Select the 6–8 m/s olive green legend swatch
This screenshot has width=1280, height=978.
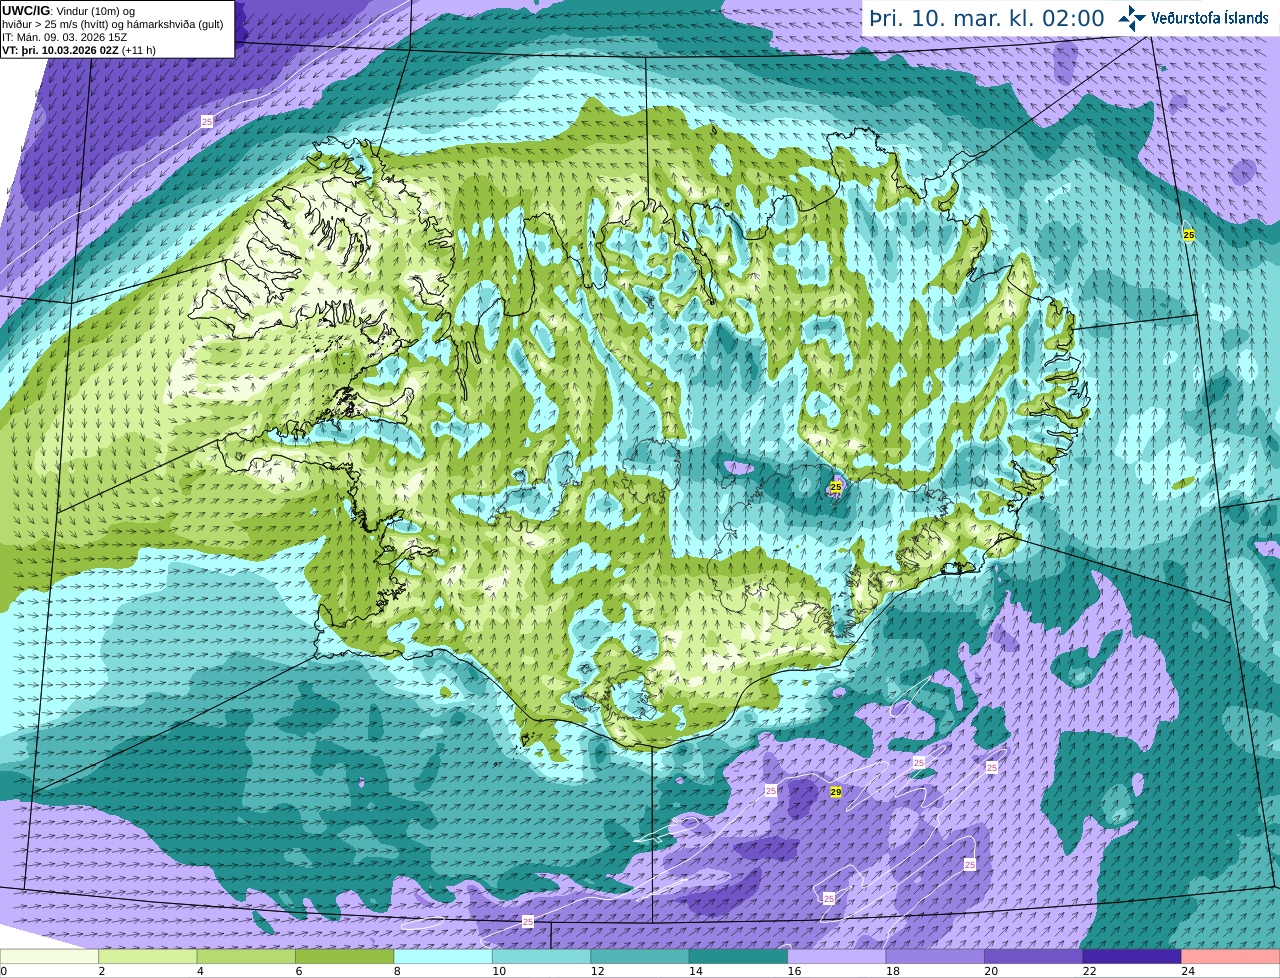pos(345,956)
